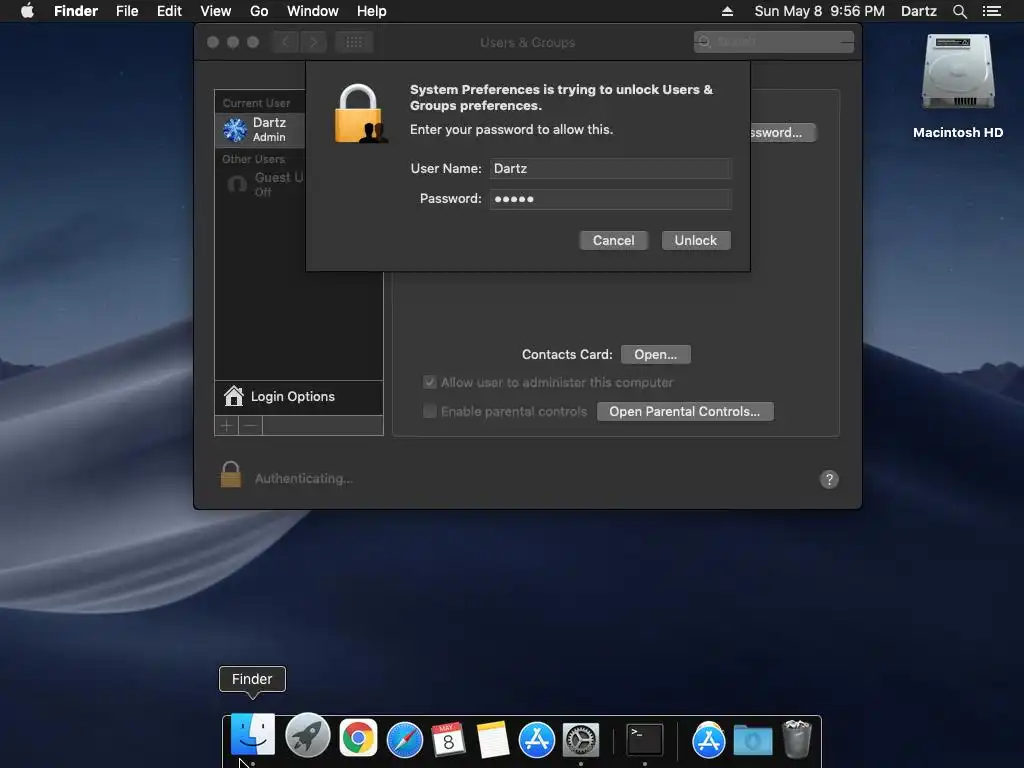Open the Window menu
This screenshot has height=768, width=1024.
(313, 11)
